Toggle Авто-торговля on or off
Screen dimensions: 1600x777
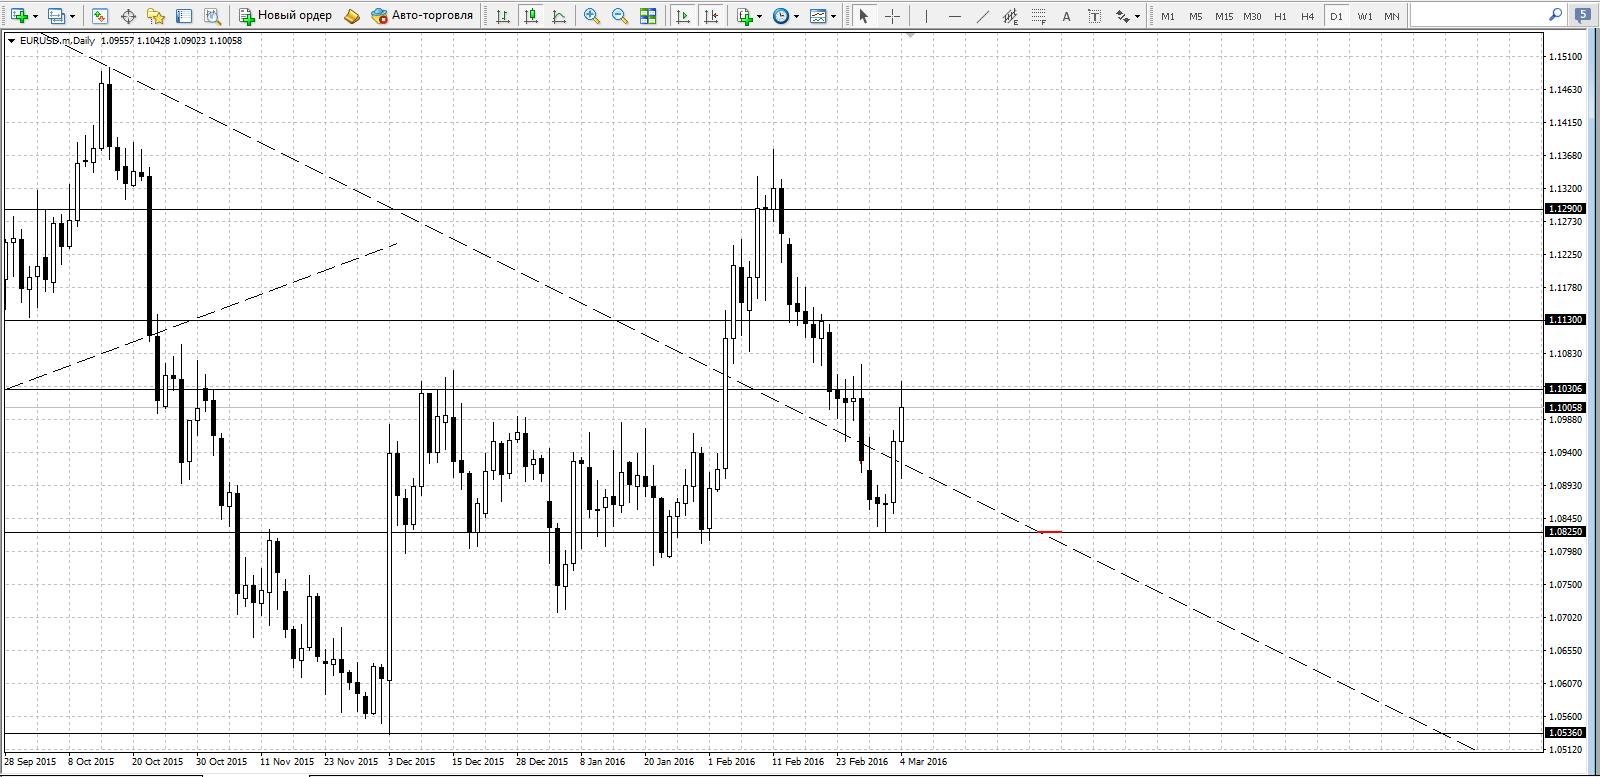pyautogui.click(x=421, y=16)
